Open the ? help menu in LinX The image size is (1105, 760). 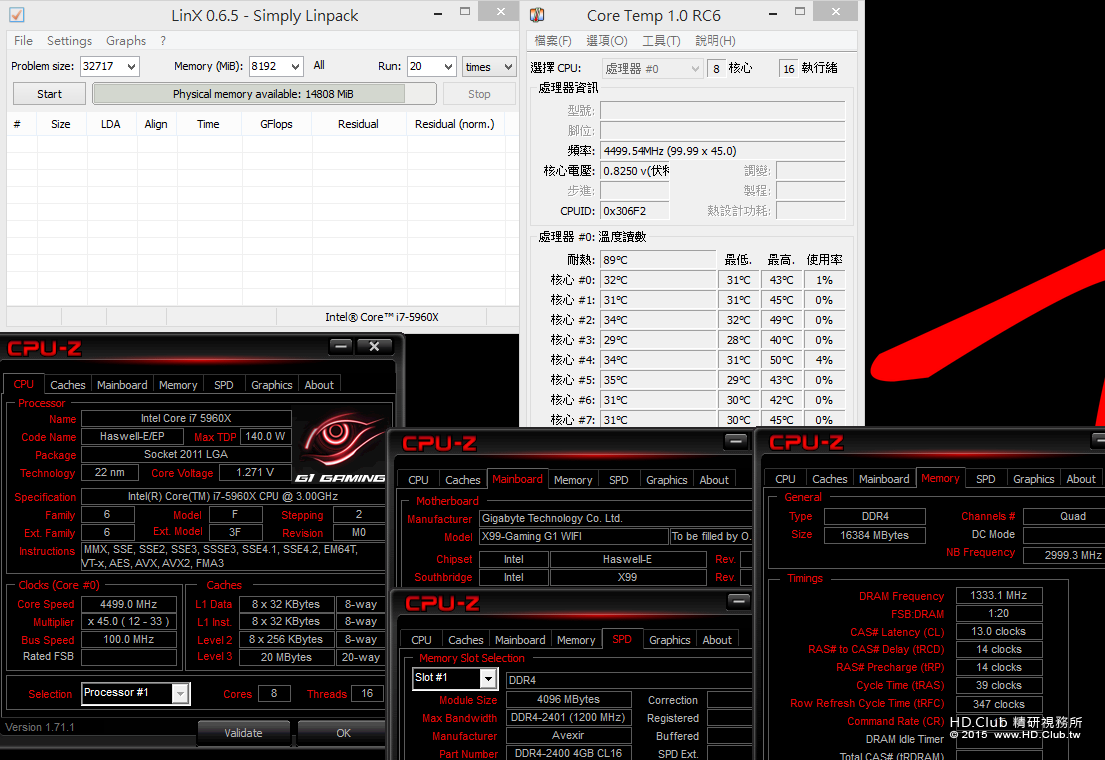(163, 41)
